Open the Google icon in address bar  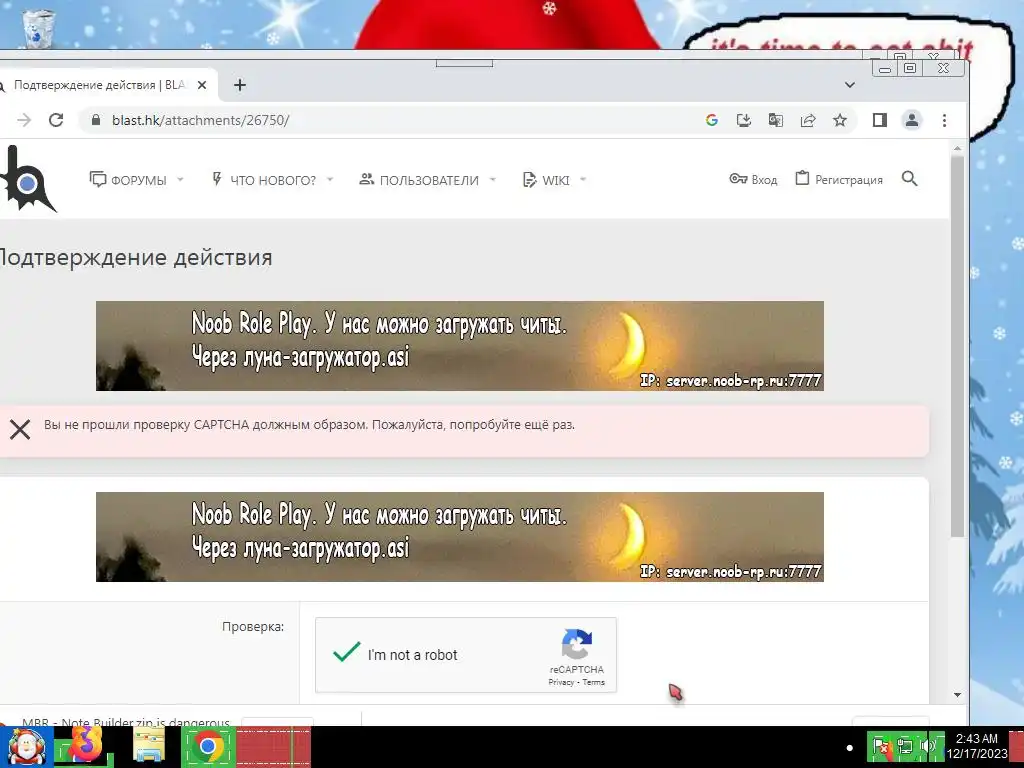[712, 120]
